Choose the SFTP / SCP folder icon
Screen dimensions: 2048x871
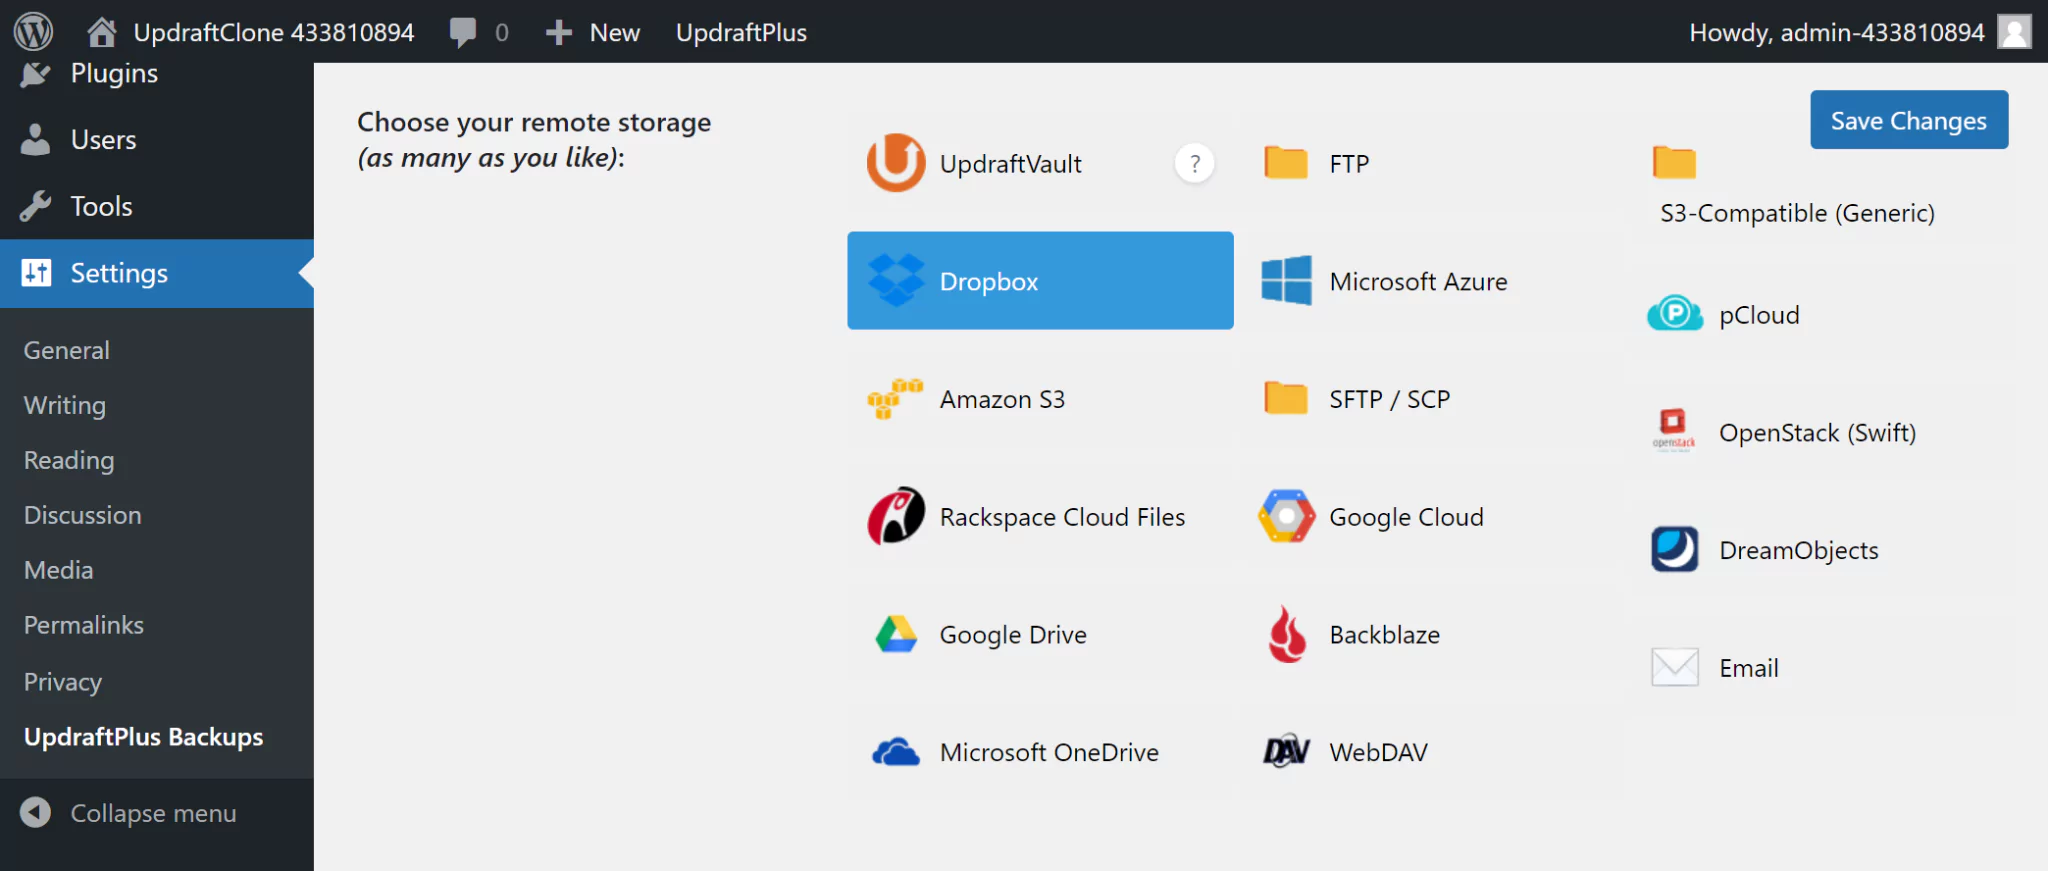(1286, 398)
